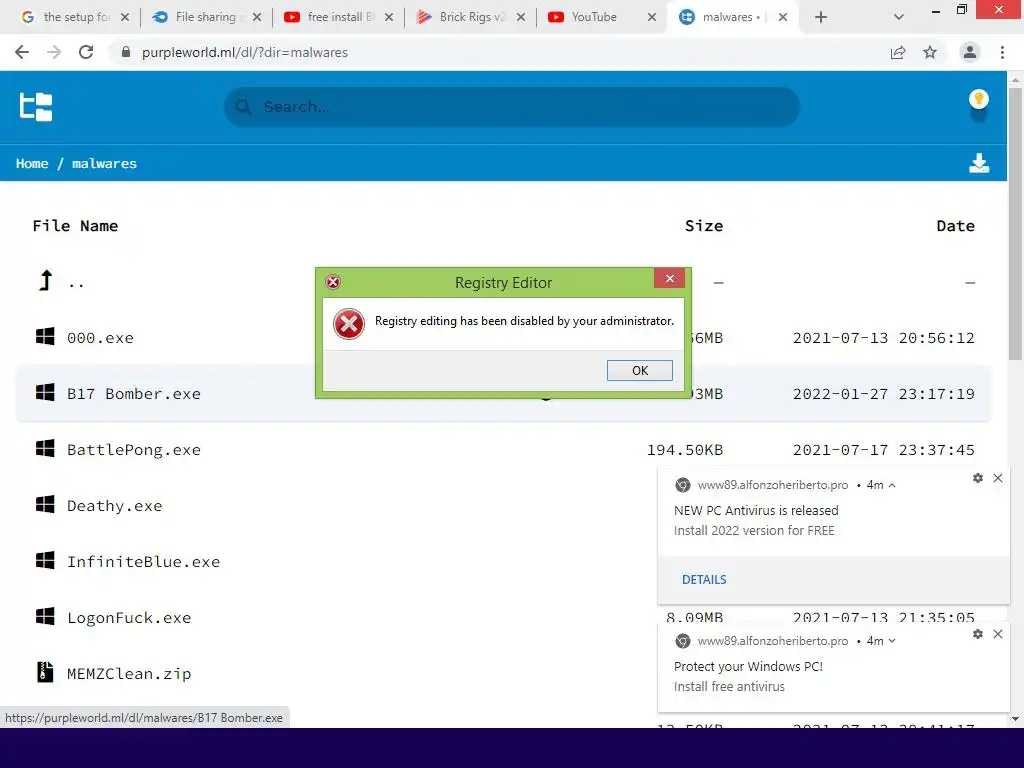Click the red error icon in dialog message

coord(349,324)
